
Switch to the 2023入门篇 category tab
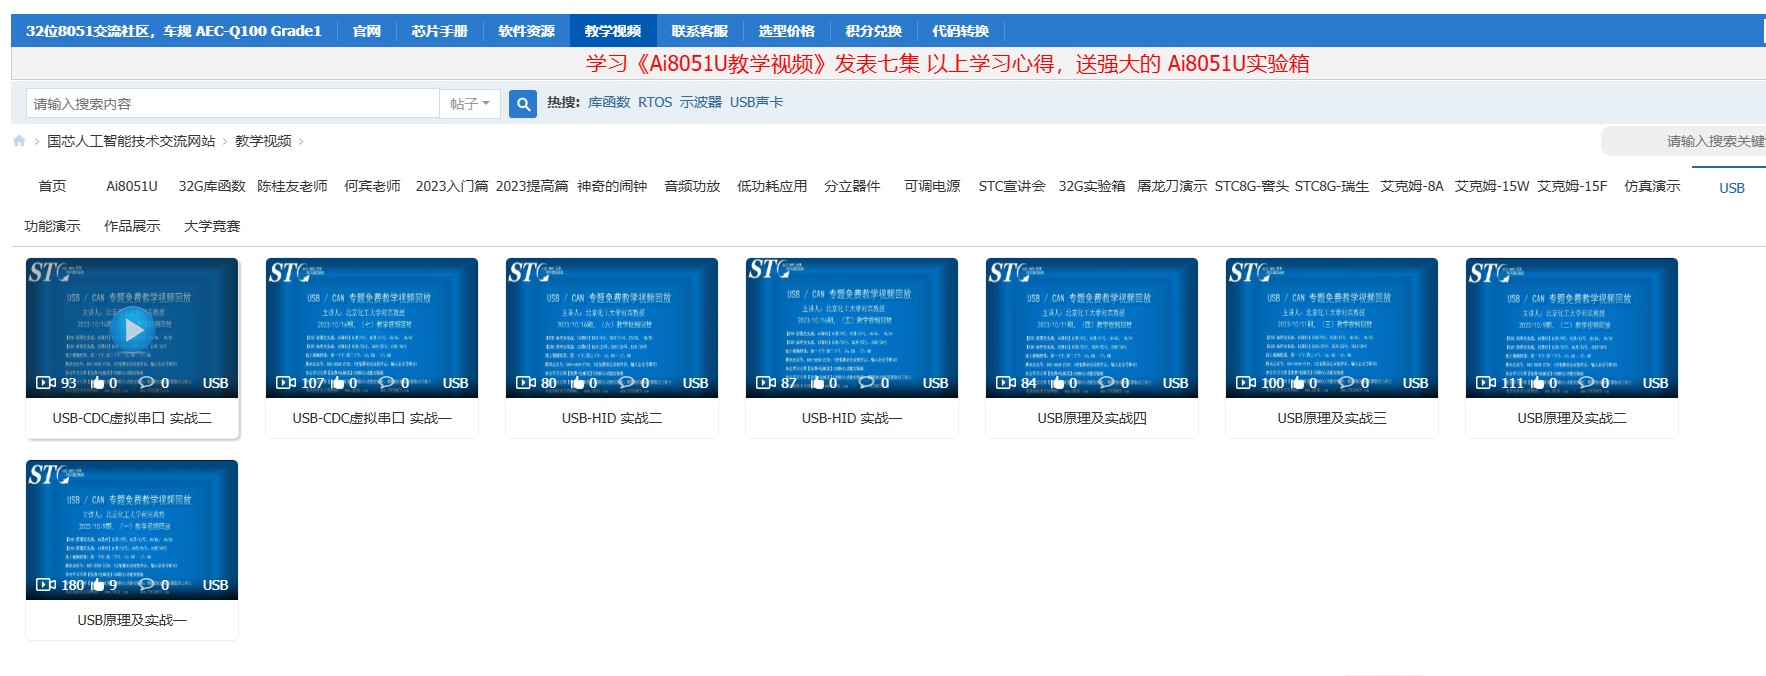[x=452, y=186]
